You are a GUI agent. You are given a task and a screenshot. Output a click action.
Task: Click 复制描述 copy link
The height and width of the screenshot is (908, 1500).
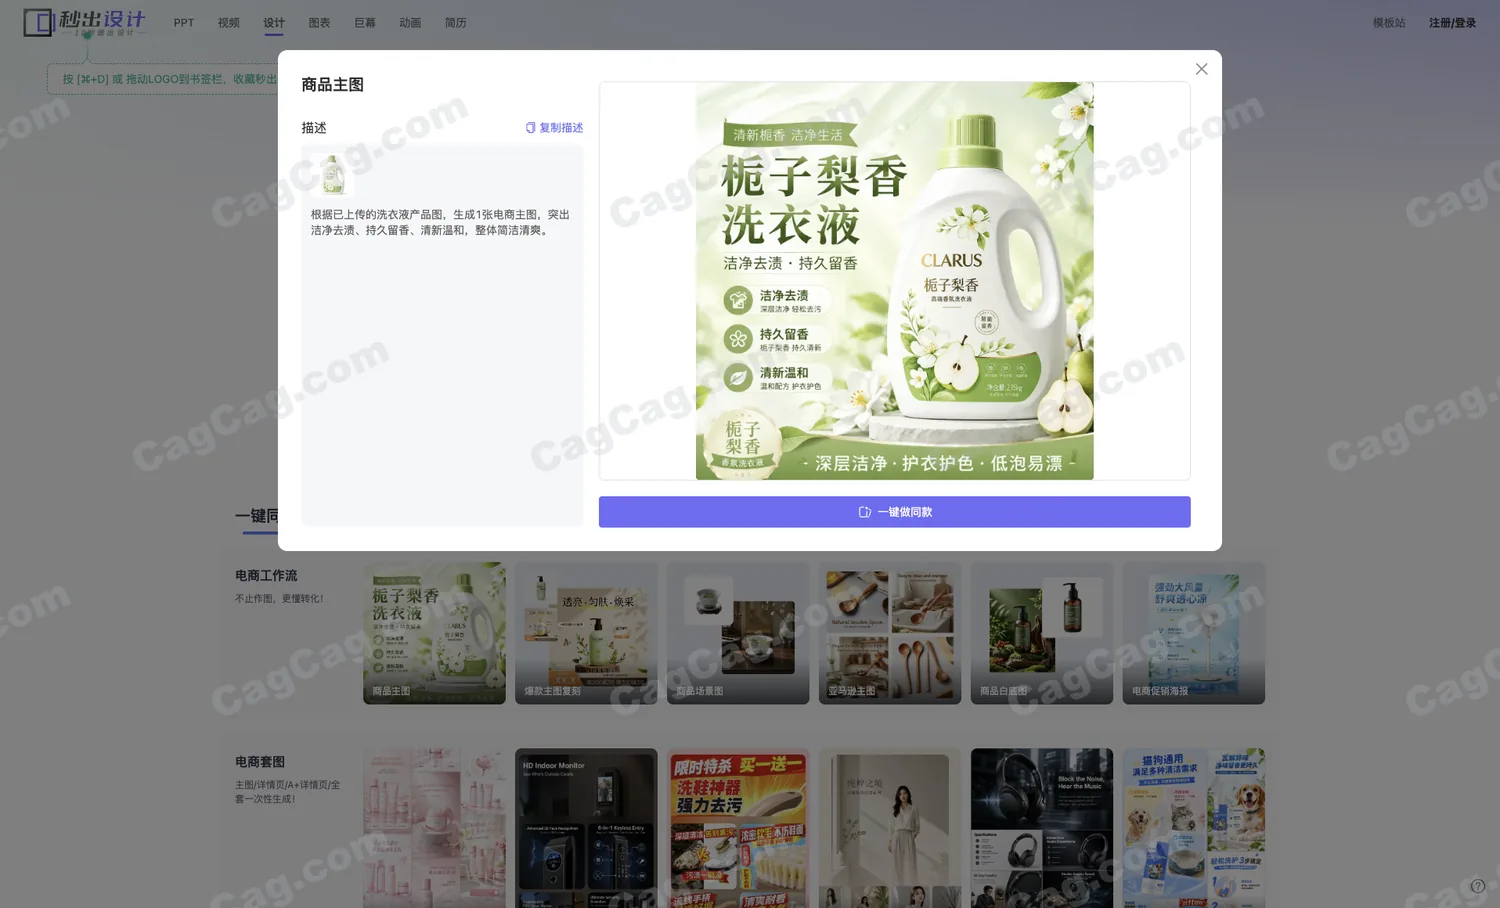554,128
